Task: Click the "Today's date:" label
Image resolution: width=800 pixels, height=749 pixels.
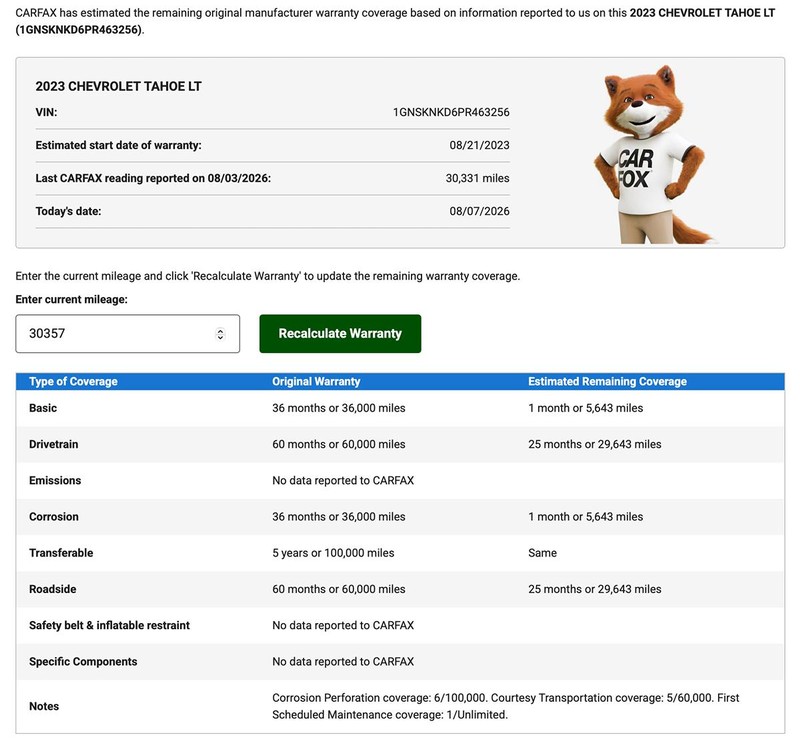Action: click(x=68, y=211)
